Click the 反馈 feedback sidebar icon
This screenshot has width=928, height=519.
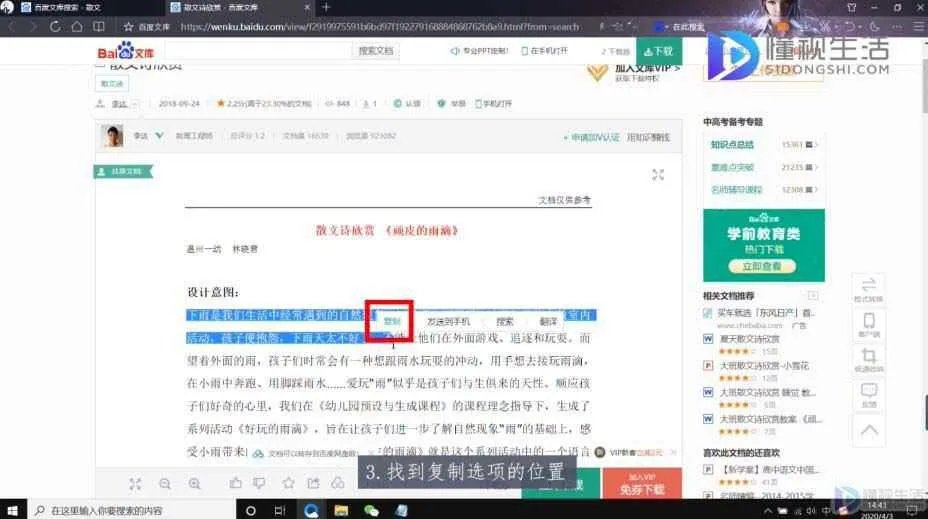point(868,395)
